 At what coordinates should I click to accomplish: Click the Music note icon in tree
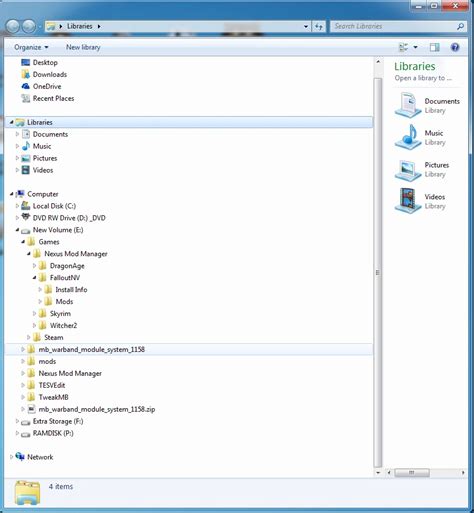[26, 146]
